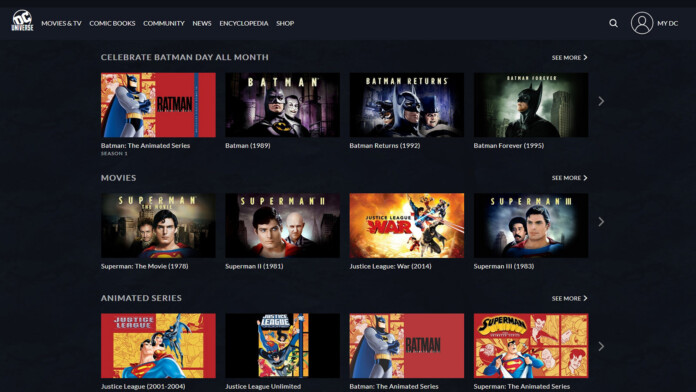Open the Movies & TV menu
This screenshot has width=696, height=392.
(61, 23)
